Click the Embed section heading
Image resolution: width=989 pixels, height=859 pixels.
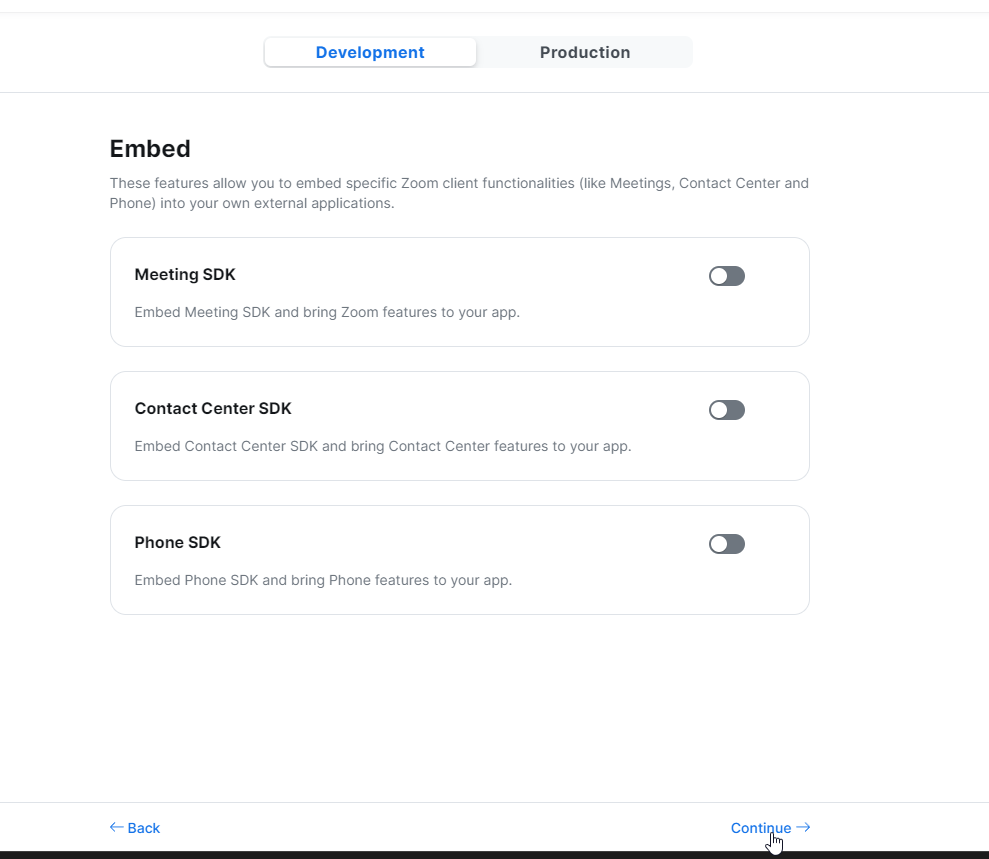pos(150,149)
